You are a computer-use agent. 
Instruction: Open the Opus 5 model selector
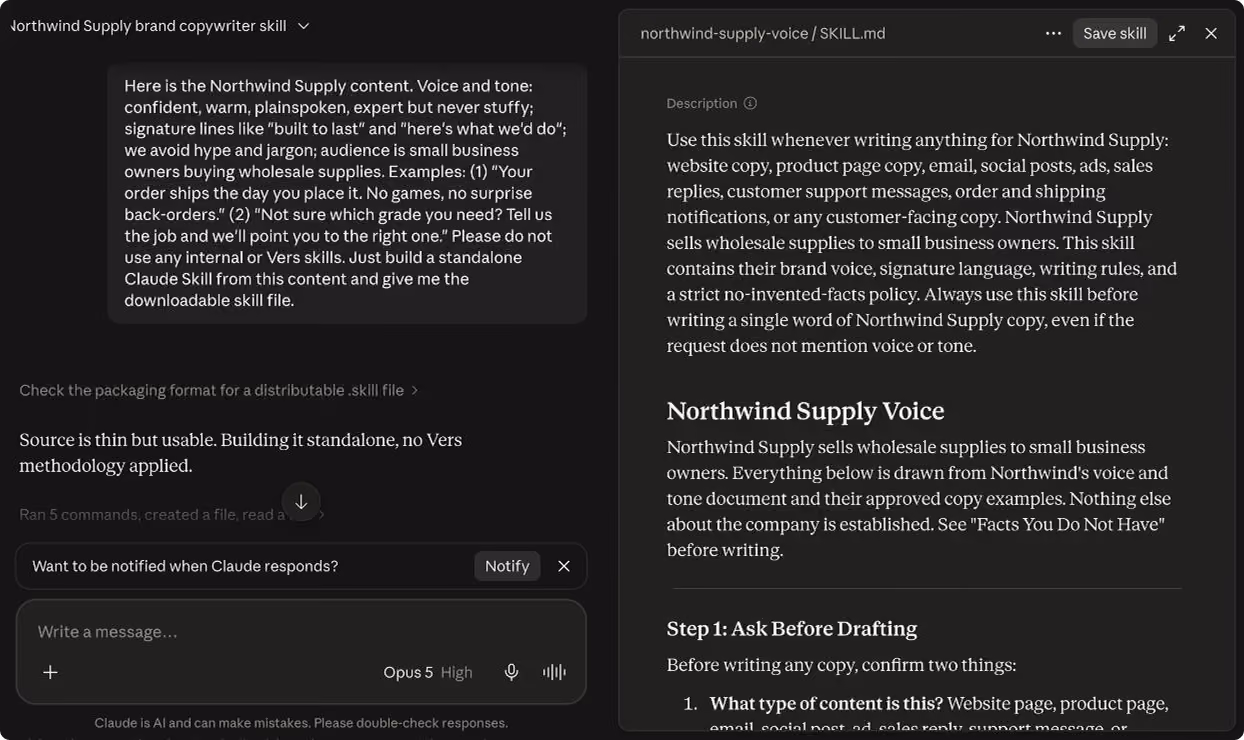[x=408, y=672]
